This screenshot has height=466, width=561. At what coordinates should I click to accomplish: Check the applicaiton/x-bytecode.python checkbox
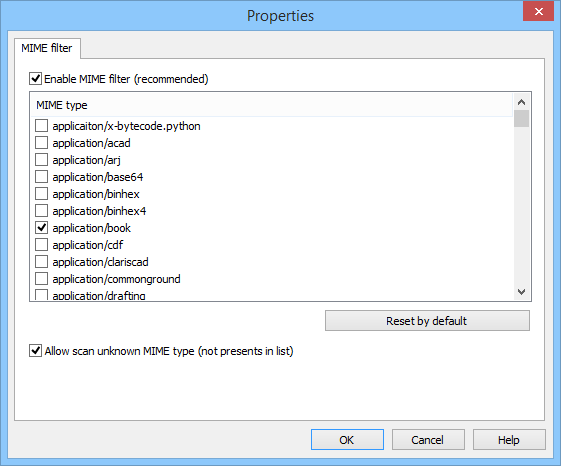42,126
